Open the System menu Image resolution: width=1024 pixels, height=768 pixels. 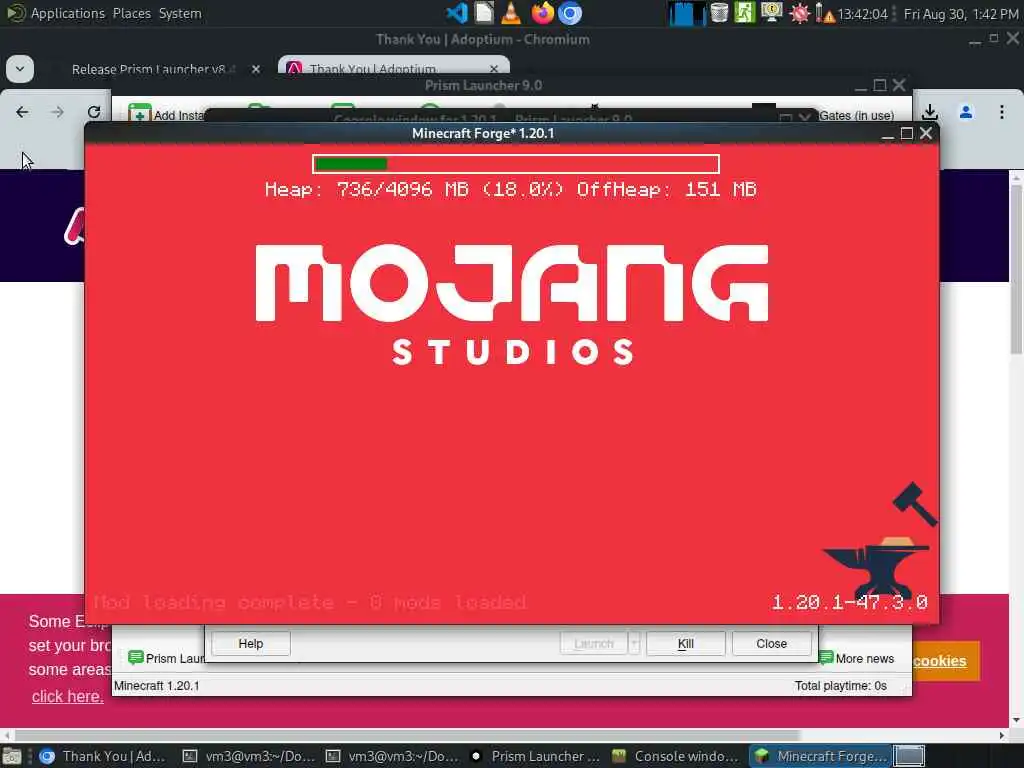pos(180,13)
